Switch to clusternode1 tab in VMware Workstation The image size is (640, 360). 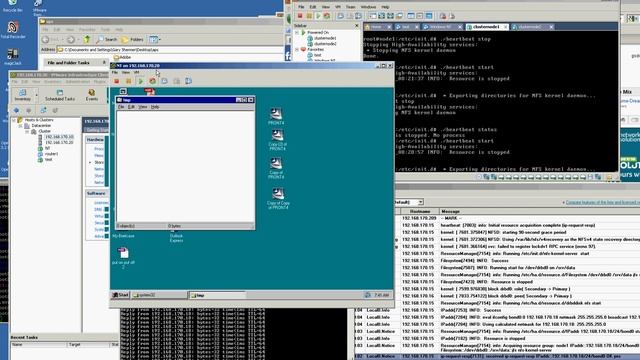coord(487,27)
